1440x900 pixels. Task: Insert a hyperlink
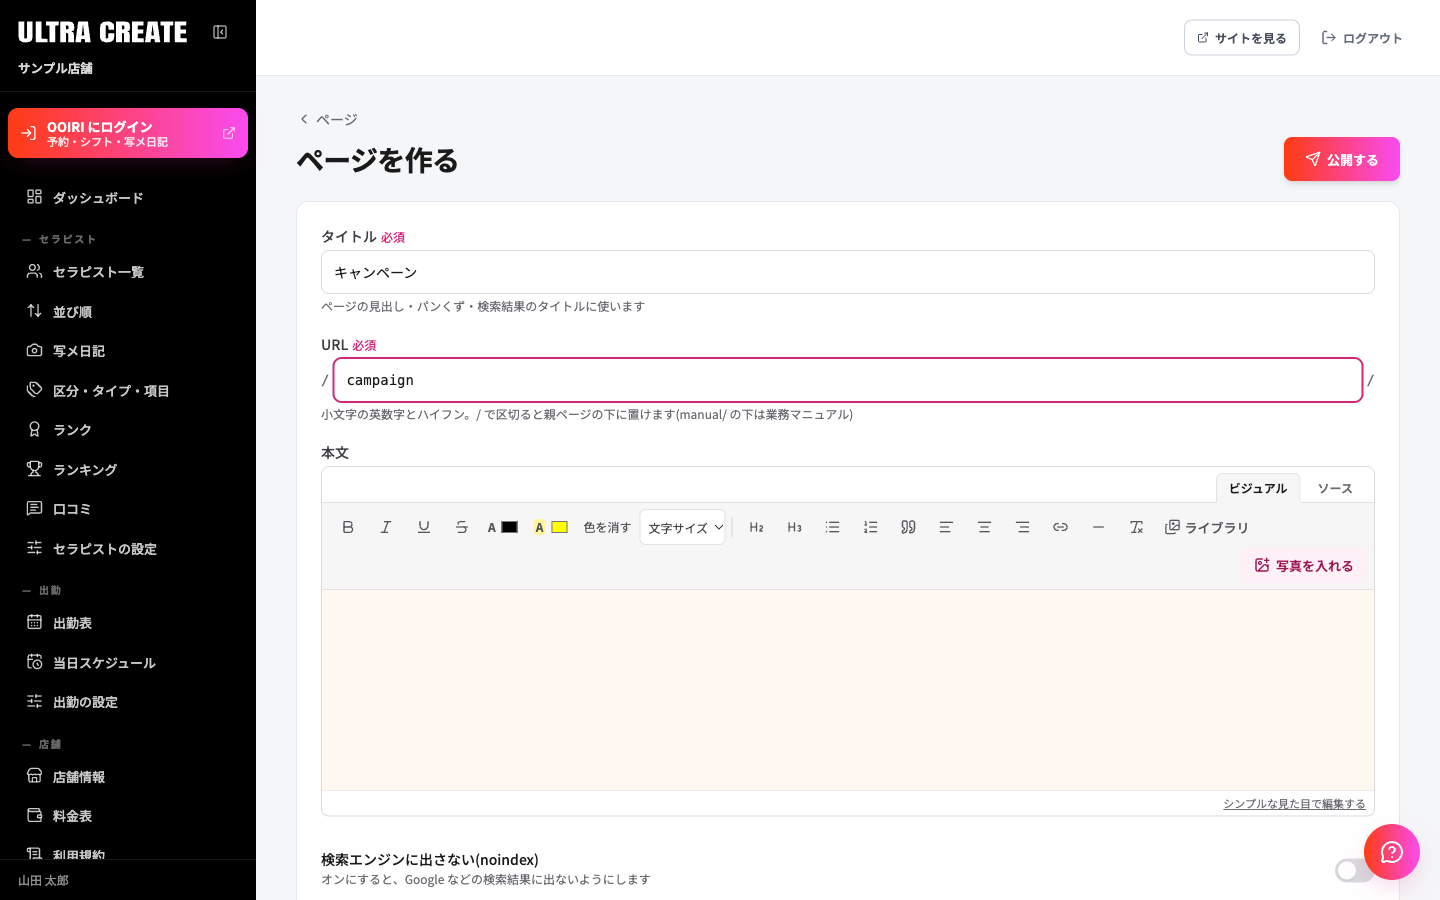(1061, 527)
